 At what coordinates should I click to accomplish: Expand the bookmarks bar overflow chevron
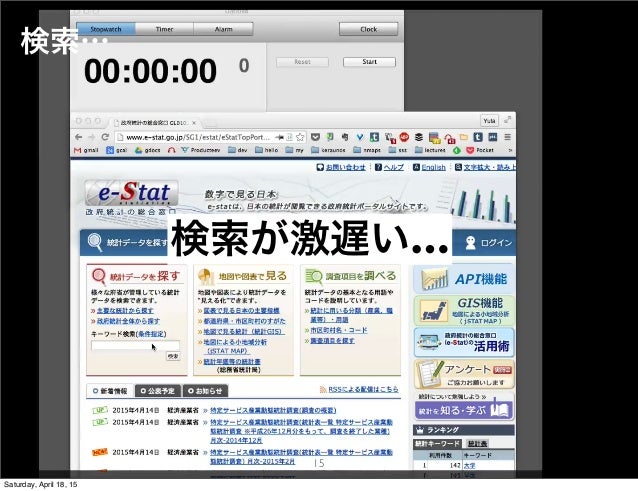coord(510,150)
